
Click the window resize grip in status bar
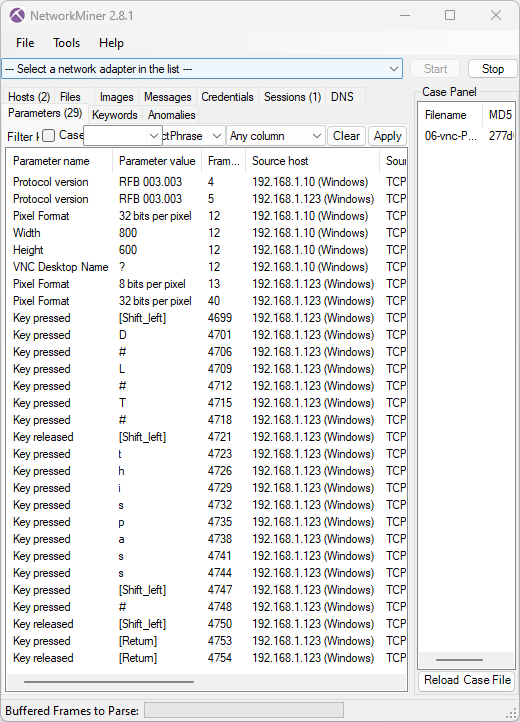tap(511, 713)
